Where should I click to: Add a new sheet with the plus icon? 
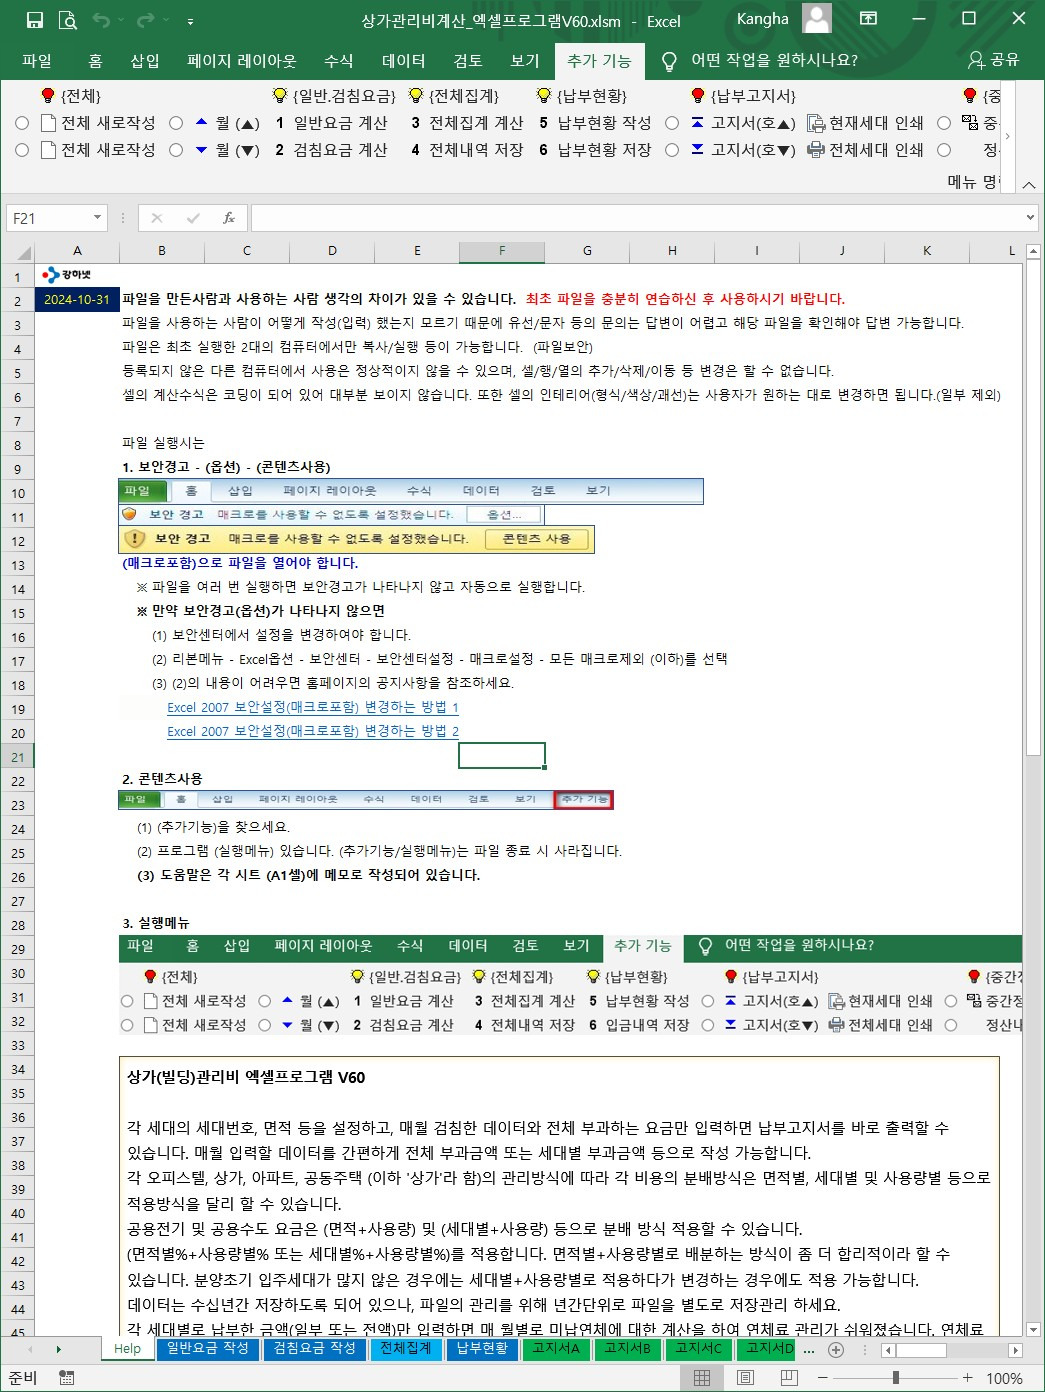[x=836, y=1349]
